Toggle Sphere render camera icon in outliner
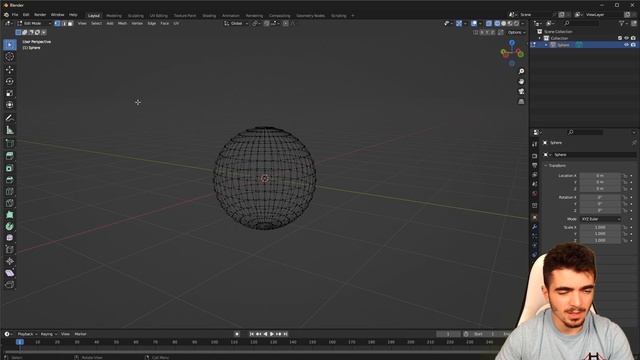640x360 pixels. click(633, 45)
